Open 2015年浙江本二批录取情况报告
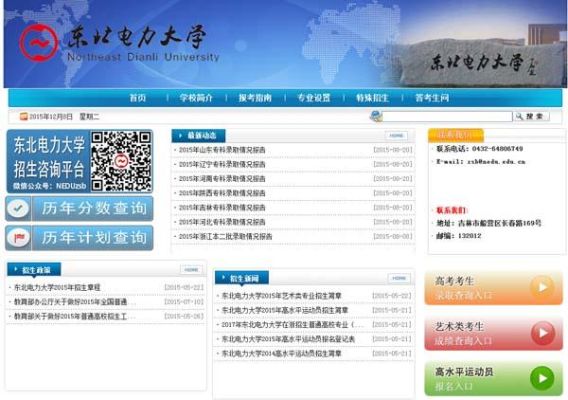The height and width of the screenshot is (400, 568). pyautogui.click(x=225, y=237)
